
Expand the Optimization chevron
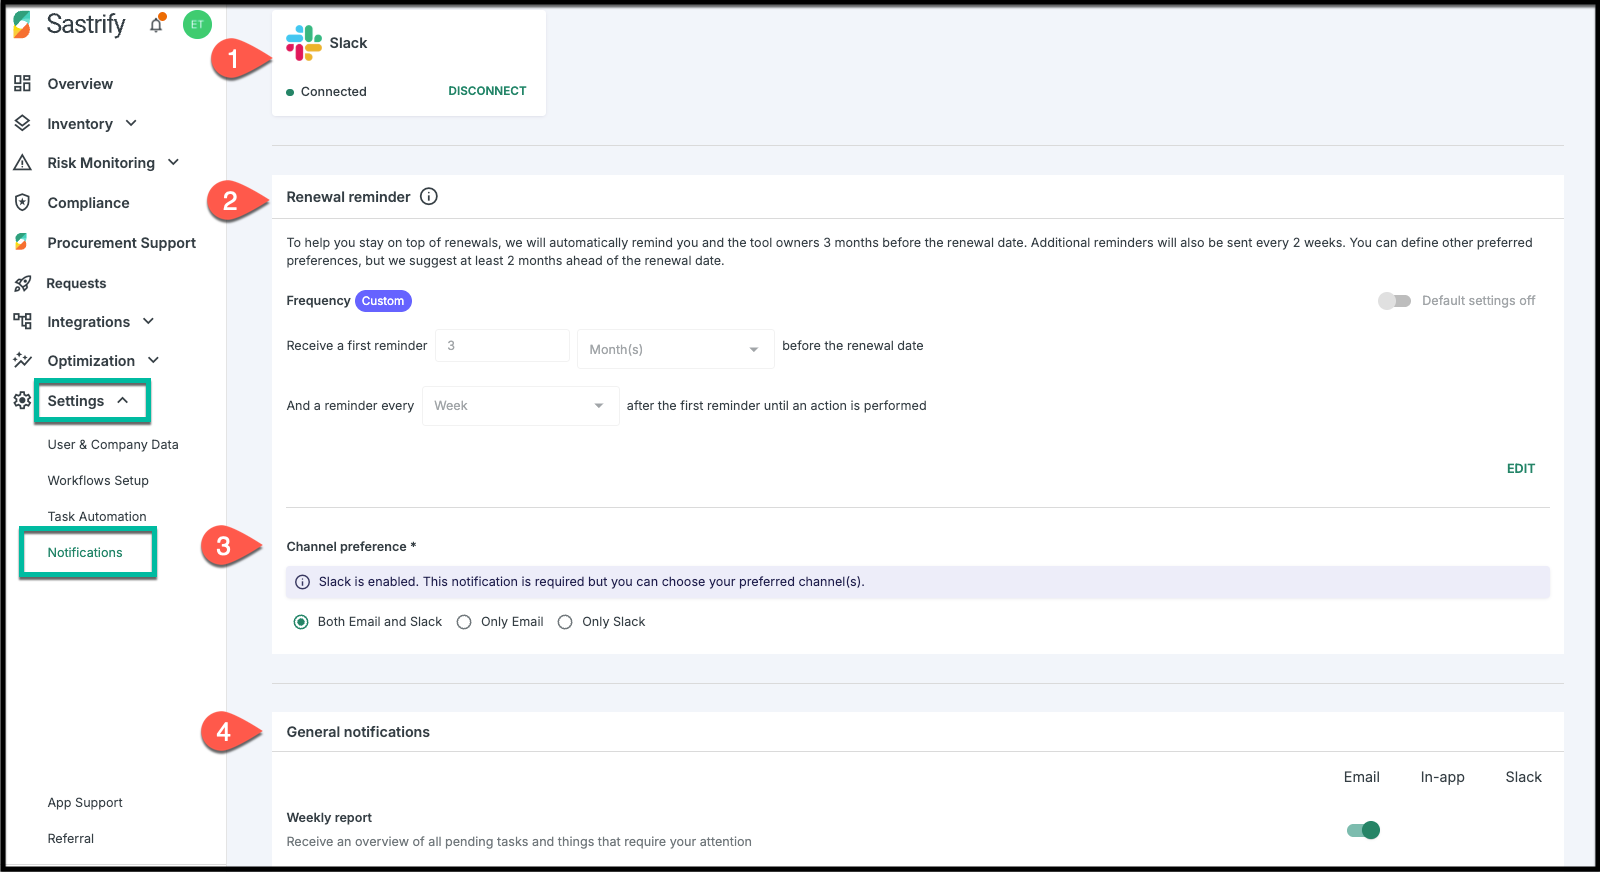click(153, 360)
